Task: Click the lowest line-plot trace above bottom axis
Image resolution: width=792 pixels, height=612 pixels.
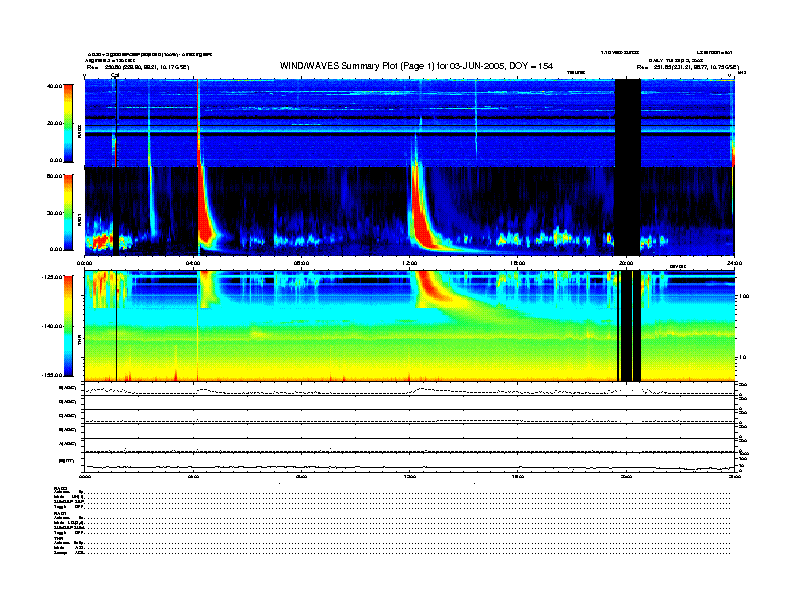Action: pos(409,467)
